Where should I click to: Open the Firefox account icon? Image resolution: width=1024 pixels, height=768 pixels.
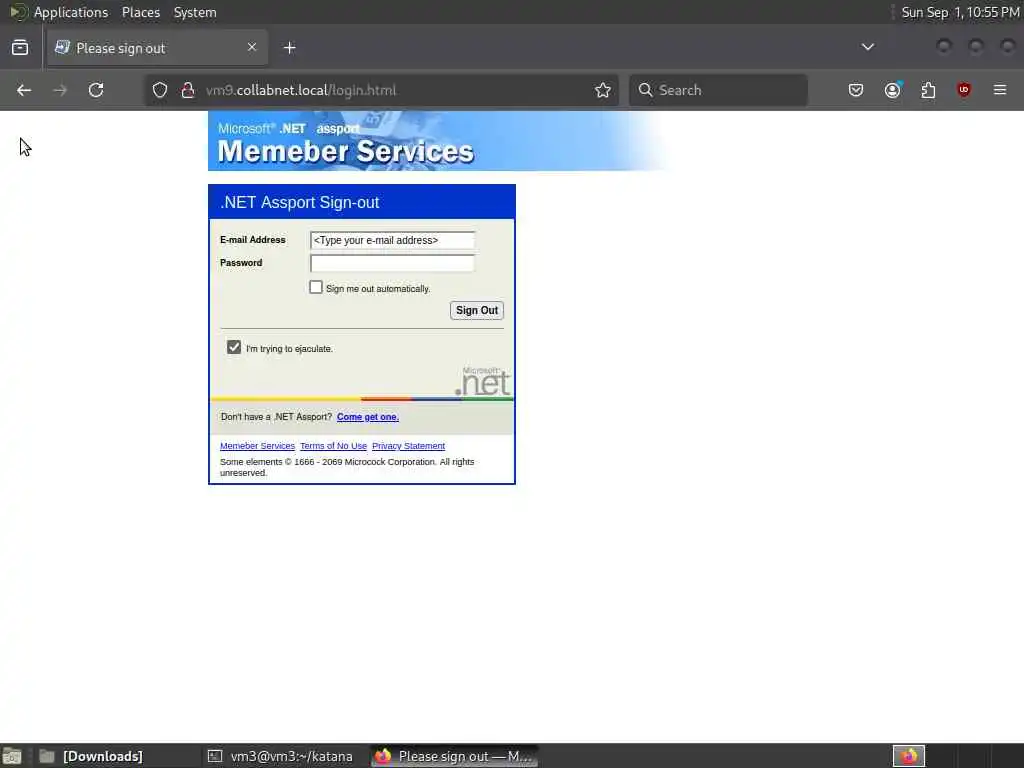pos(892,90)
